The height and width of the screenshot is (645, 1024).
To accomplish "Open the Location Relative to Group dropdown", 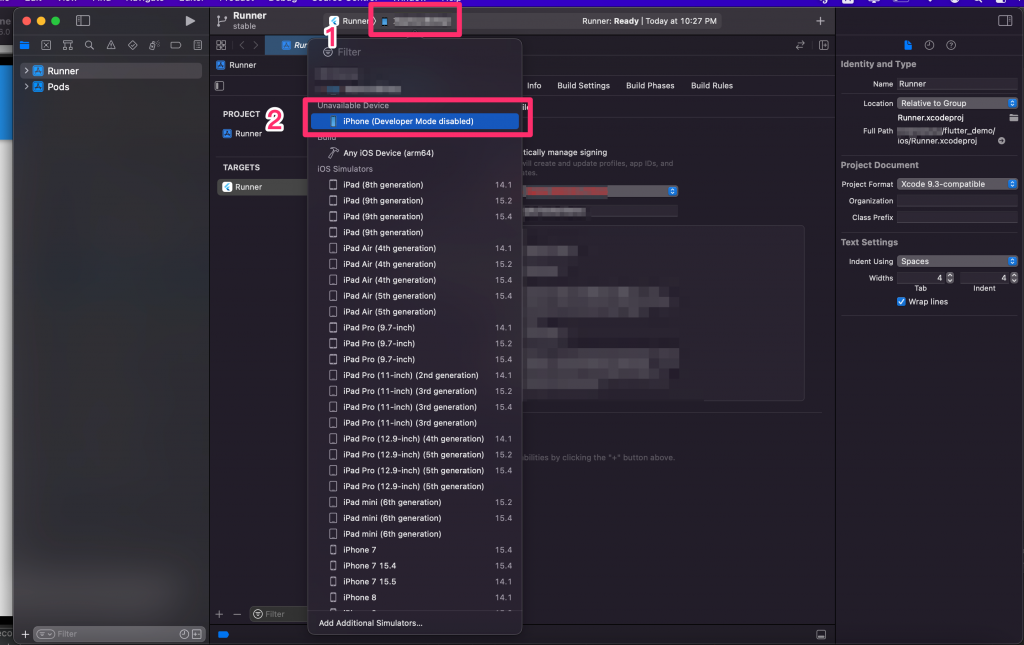I will click(x=957, y=103).
